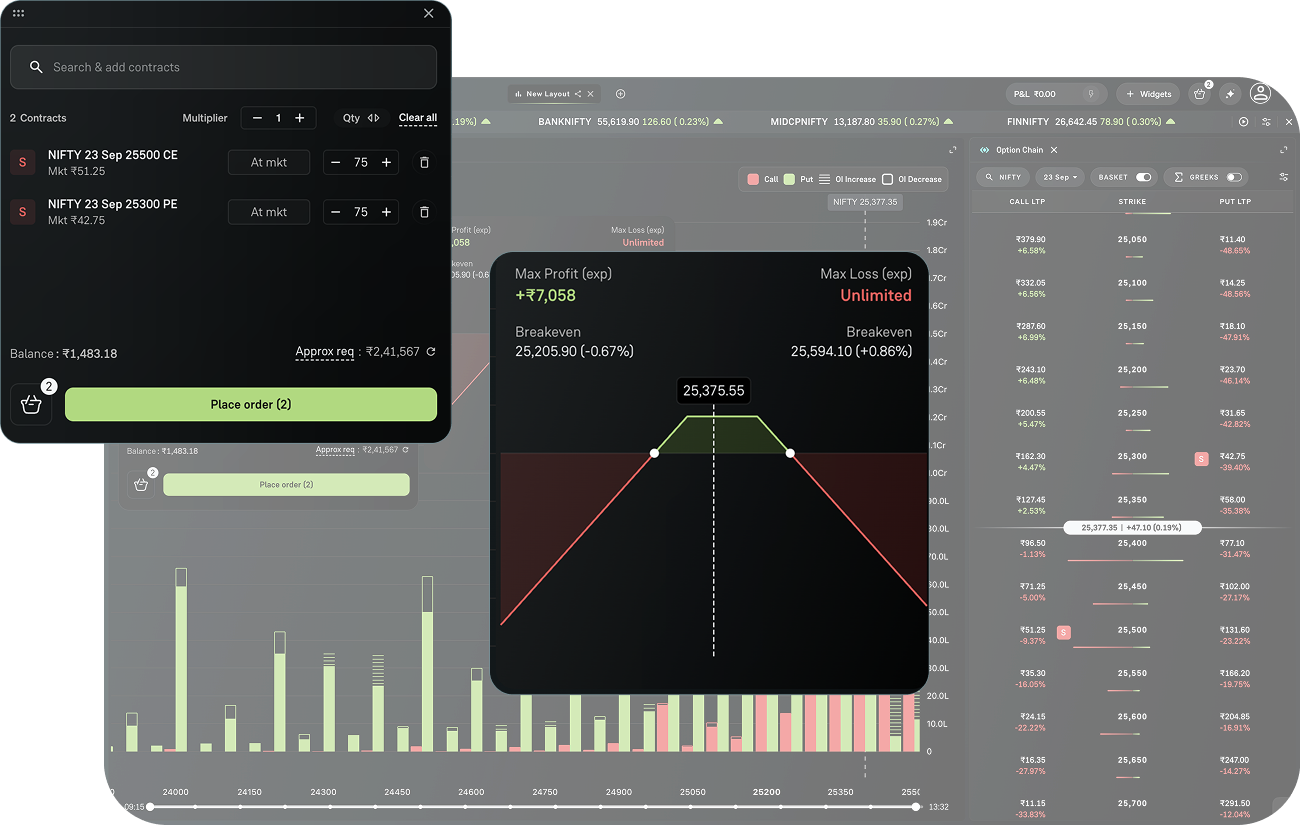Viewport: 1301px width, 825px height.
Task: Click the ticker bar play icon
Action: 1244,122
